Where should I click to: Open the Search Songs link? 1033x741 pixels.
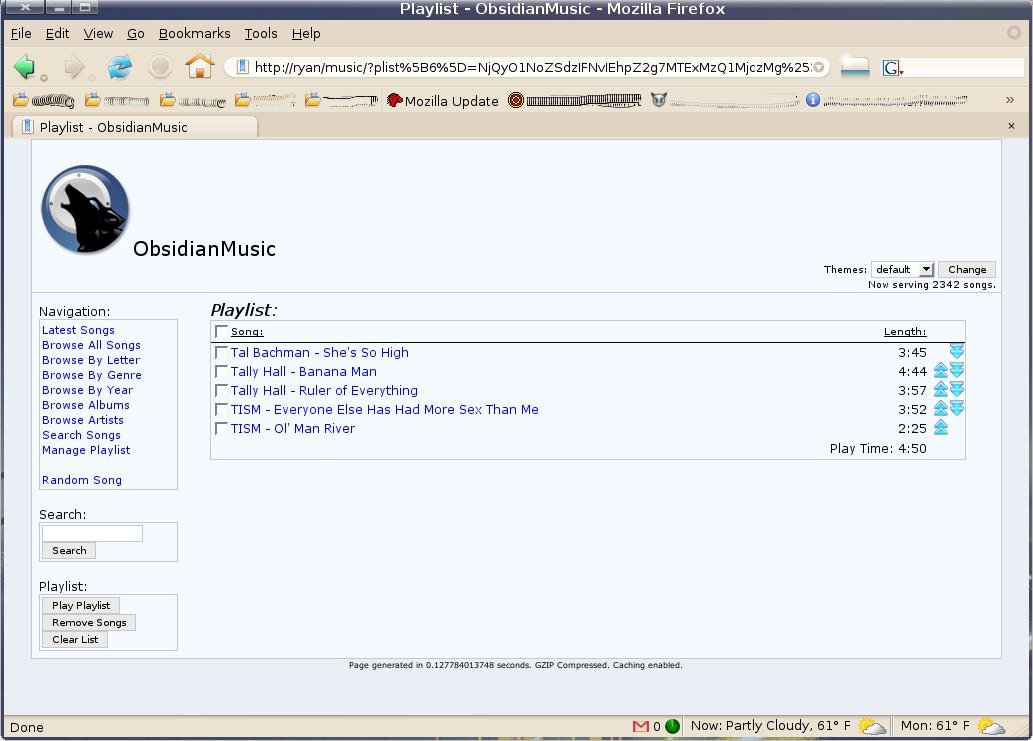click(82, 435)
